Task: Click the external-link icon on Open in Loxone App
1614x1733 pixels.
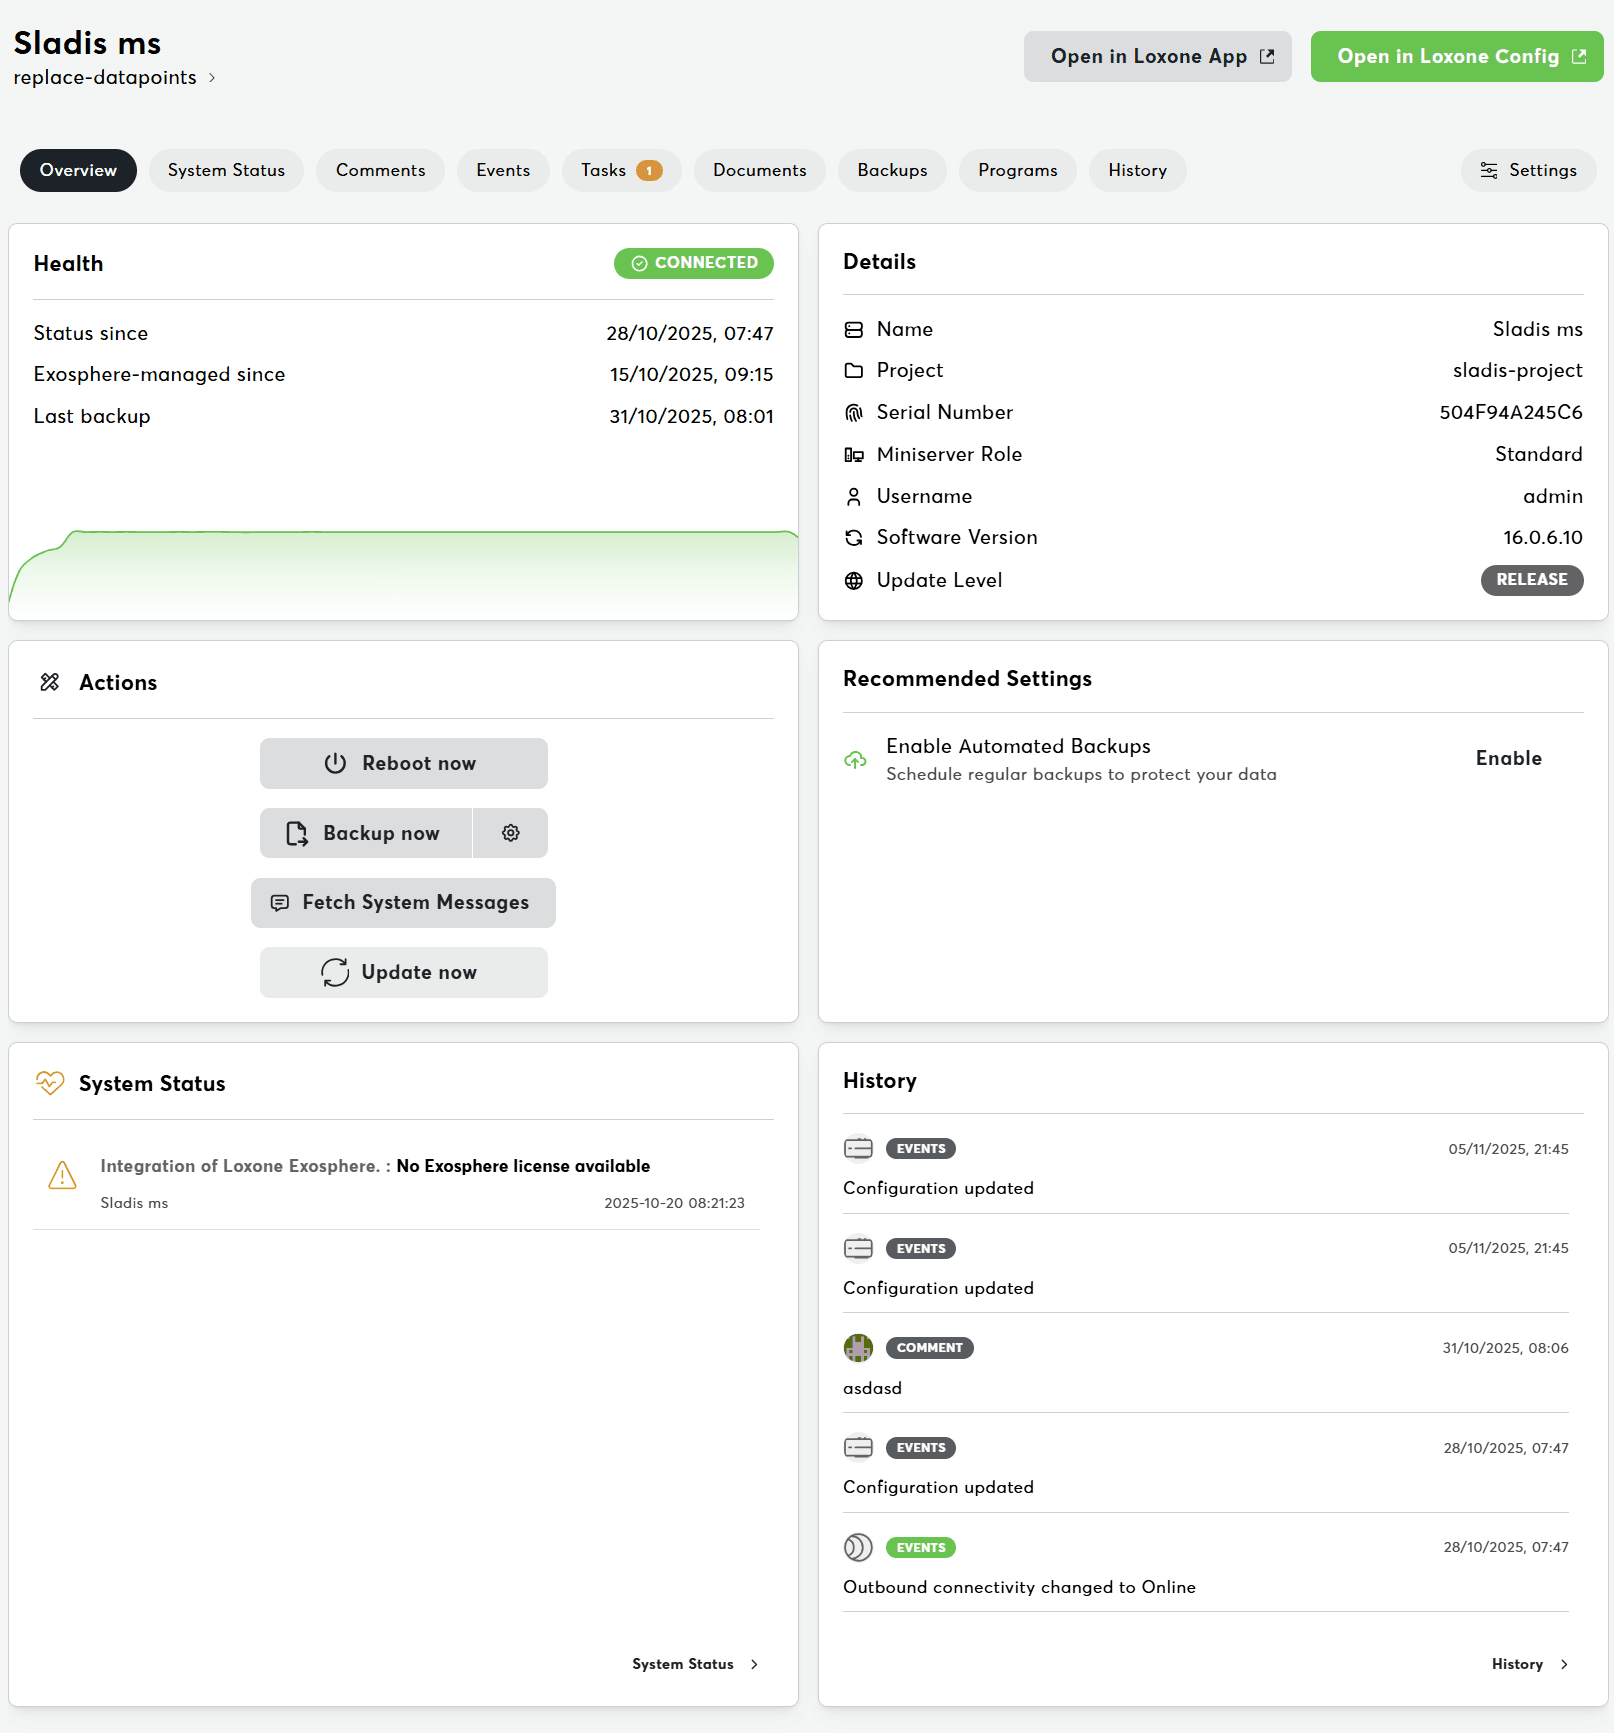Action: 1267,57
